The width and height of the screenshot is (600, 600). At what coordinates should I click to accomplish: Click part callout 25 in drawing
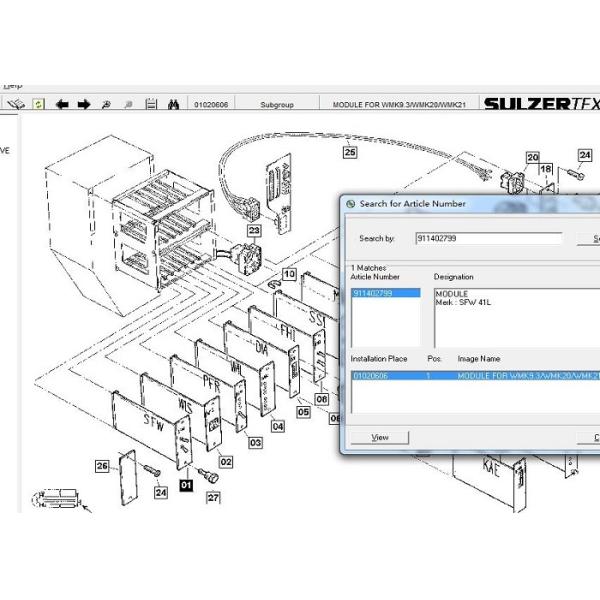(x=349, y=152)
